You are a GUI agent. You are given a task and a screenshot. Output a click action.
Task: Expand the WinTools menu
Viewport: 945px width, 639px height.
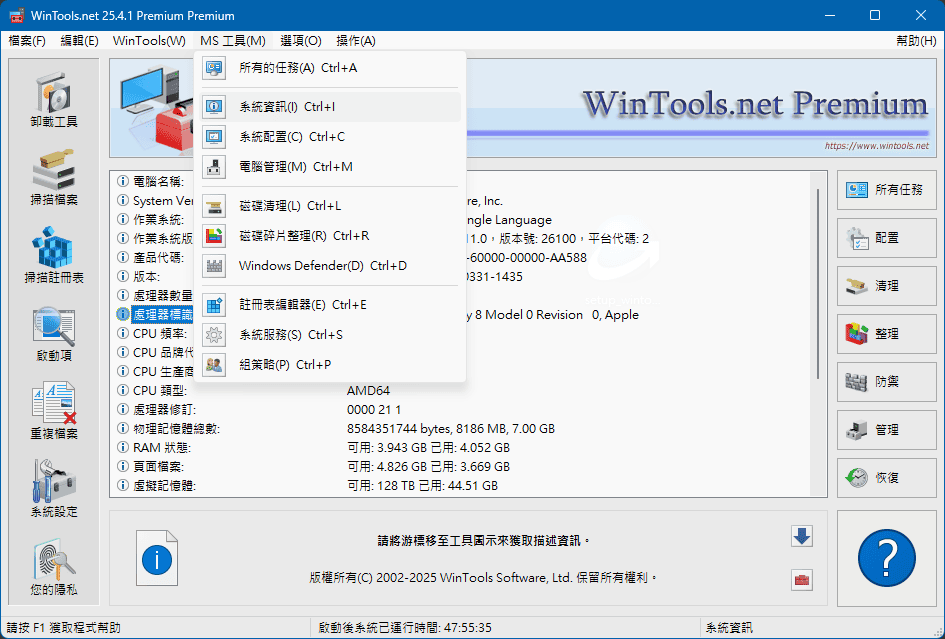point(149,41)
